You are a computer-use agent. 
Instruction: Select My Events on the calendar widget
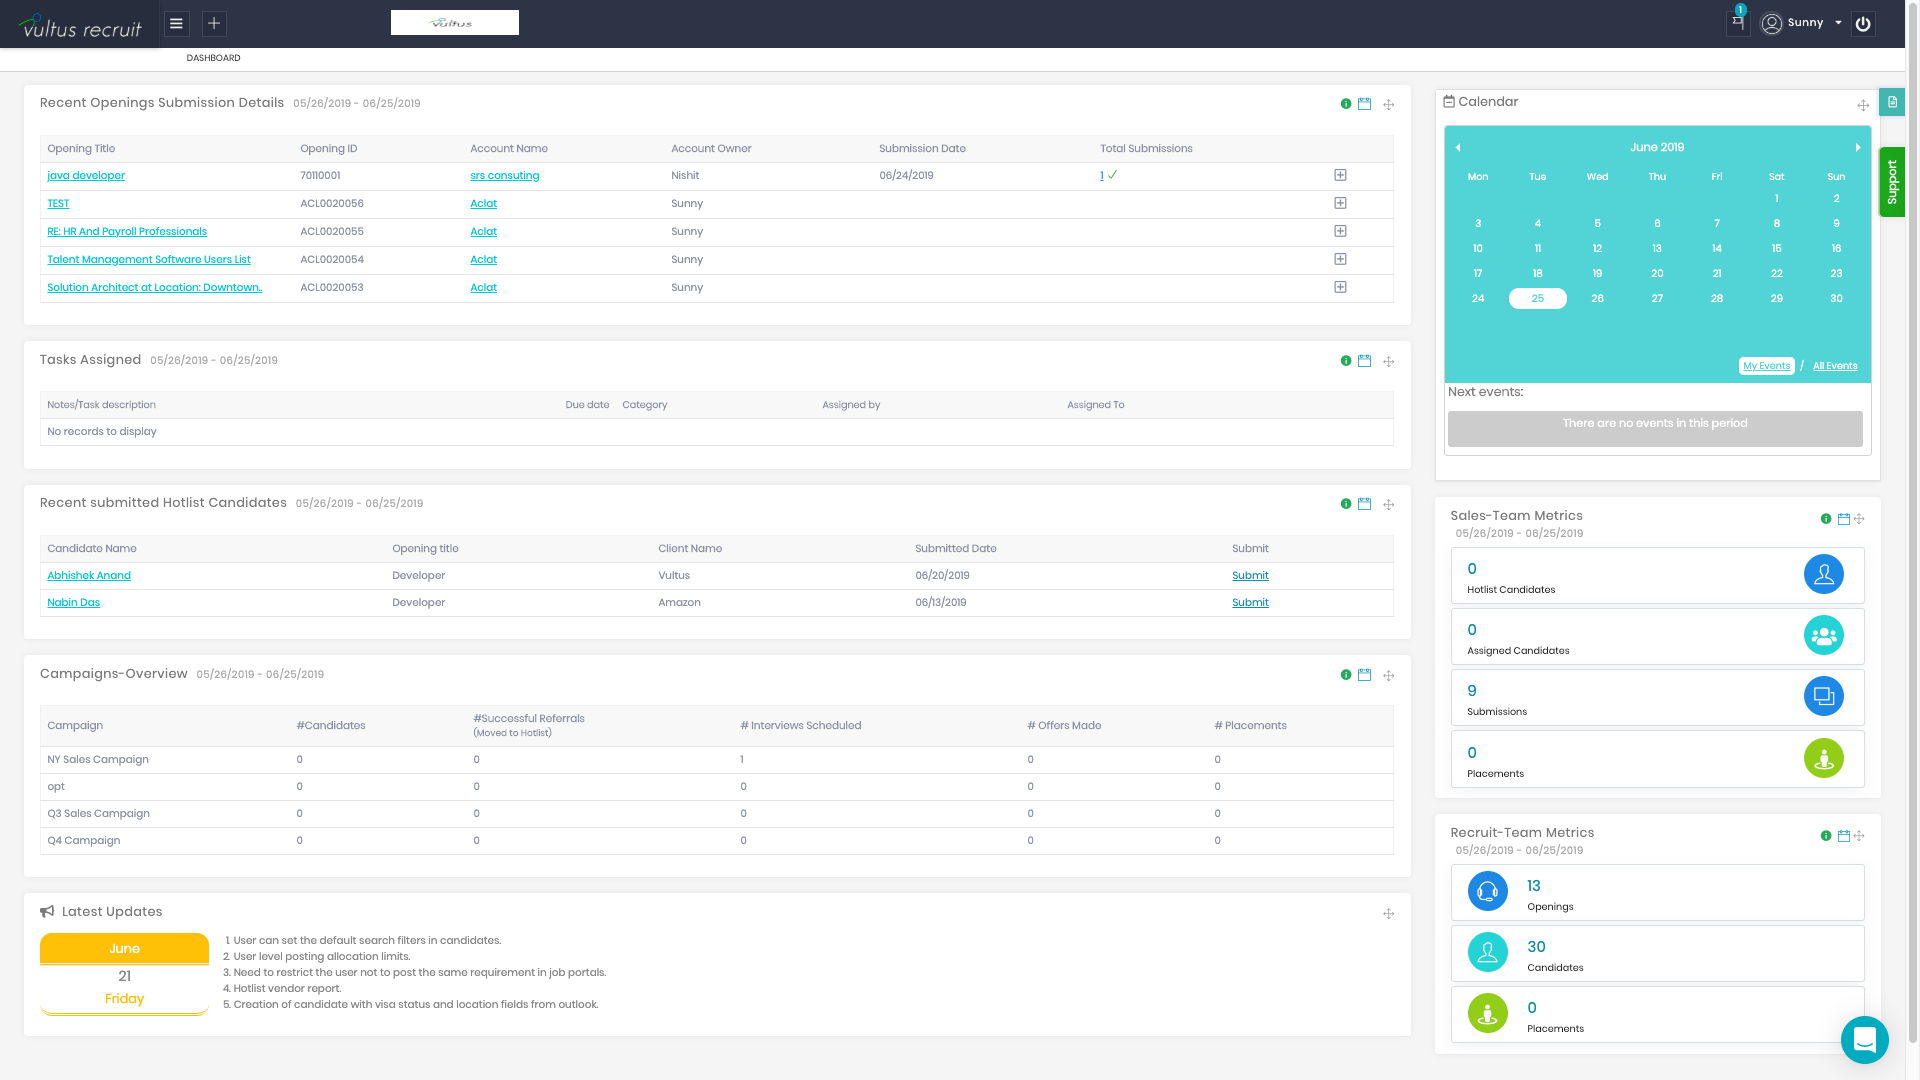coord(1766,366)
